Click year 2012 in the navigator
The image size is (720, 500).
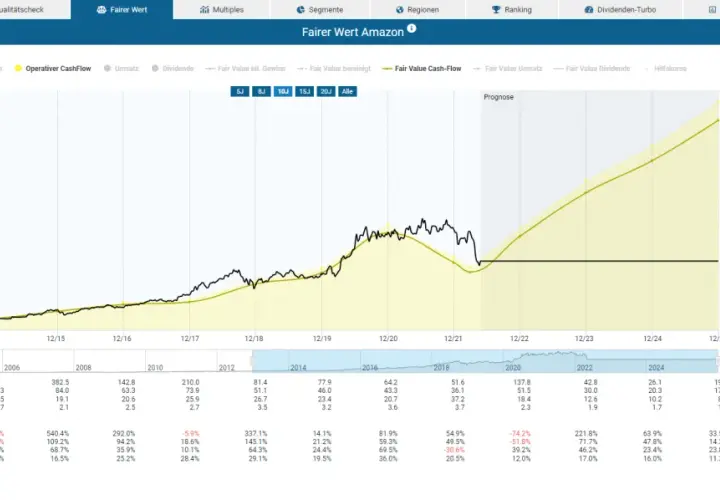pyautogui.click(x=226, y=368)
